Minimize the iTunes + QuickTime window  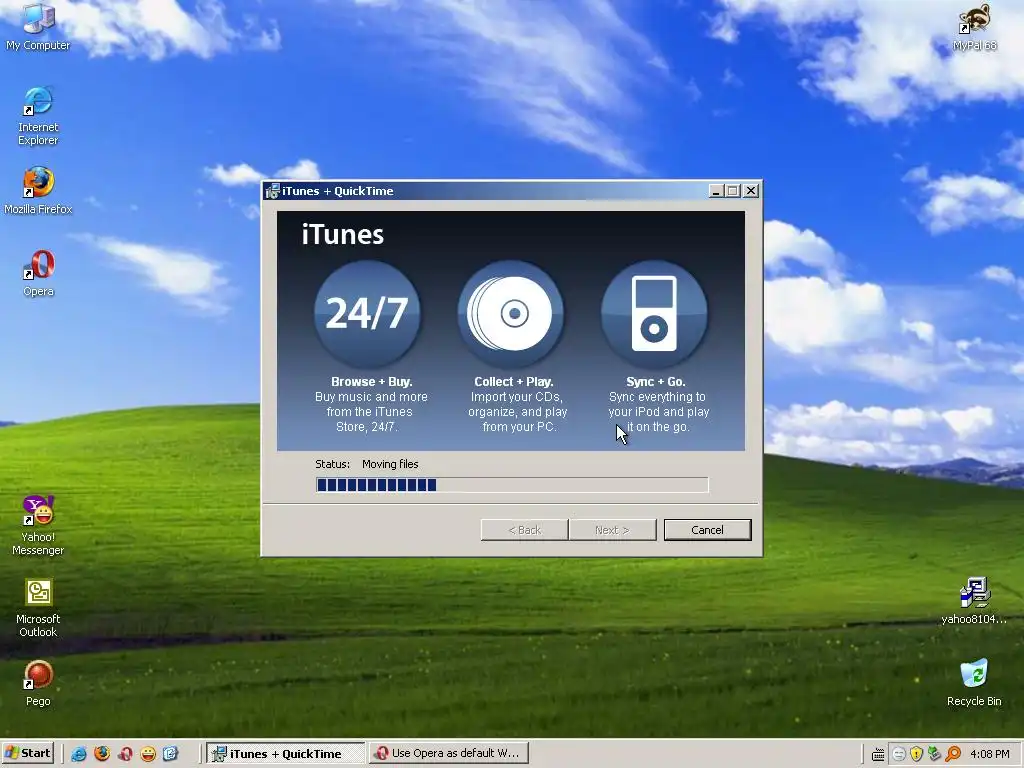point(716,191)
